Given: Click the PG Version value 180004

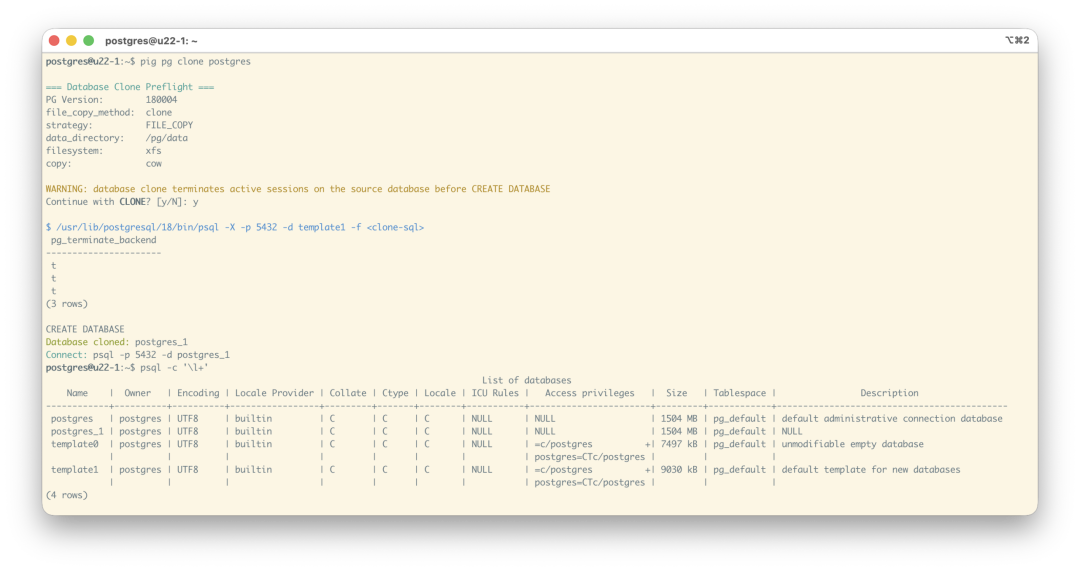Looking at the screenshot, I should click(161, 99).
